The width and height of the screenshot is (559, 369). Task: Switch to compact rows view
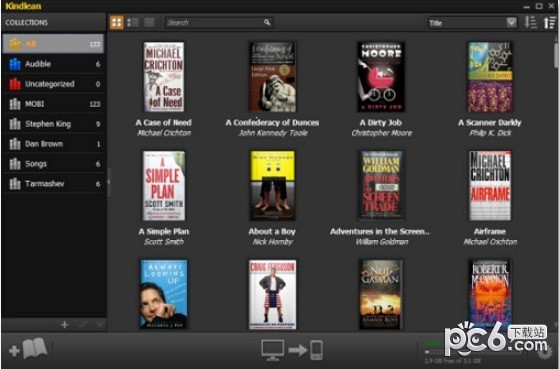[149, 22]
